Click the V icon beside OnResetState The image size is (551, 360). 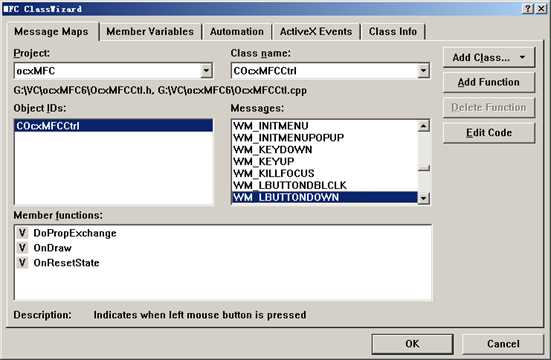(22, 263)
